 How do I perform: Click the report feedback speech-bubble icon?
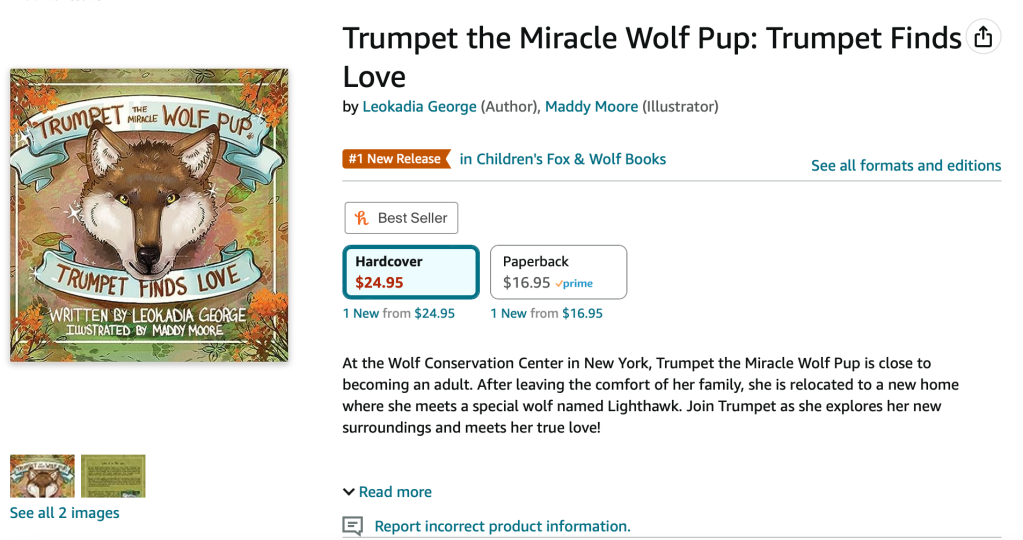pyautogui.click(x=352, y=526)
